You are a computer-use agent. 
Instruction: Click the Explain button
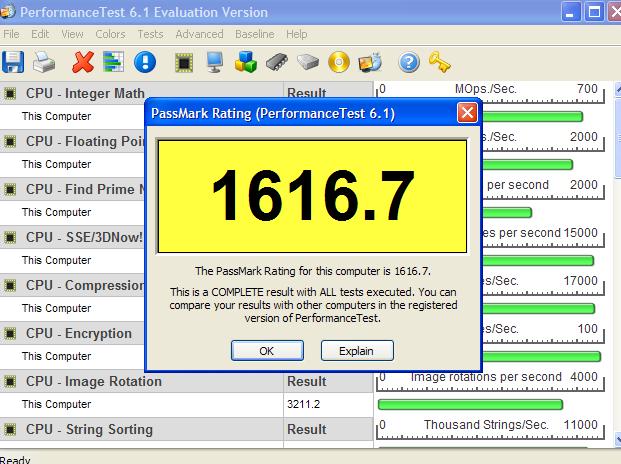[x=357, y=351]
